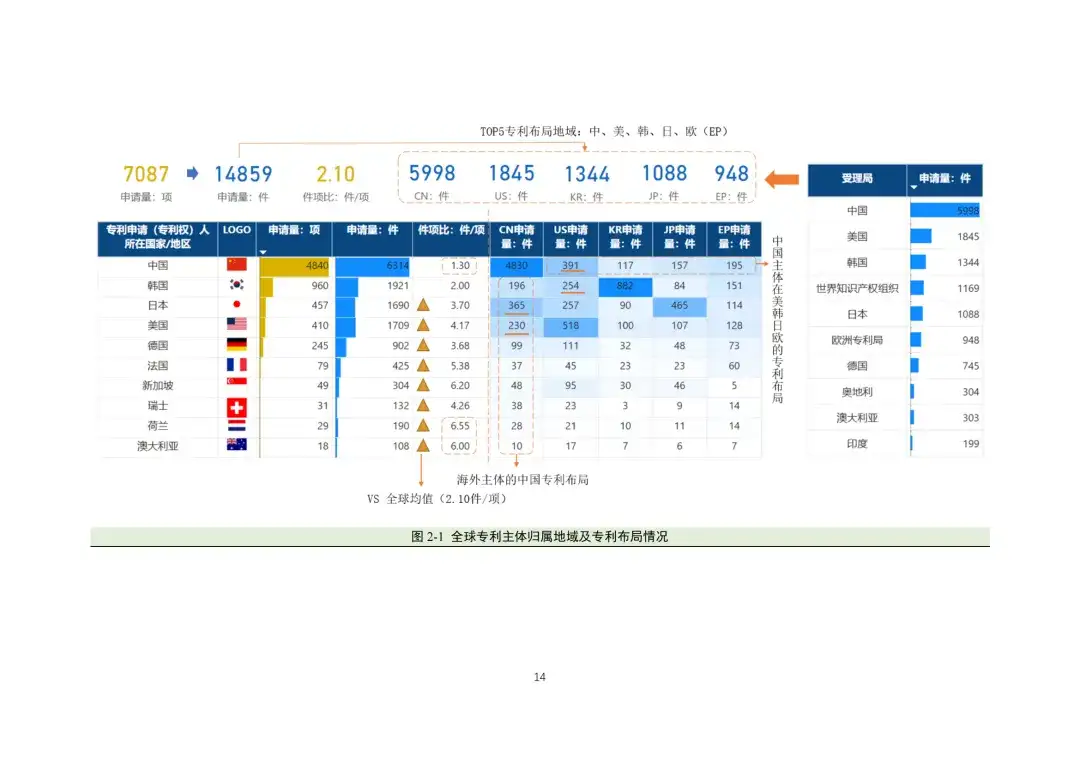The width and height of the screenshot is (1080, 764).
Task: Click the 6.55 ratio in 荷兰 row
Action: [459, 426]
